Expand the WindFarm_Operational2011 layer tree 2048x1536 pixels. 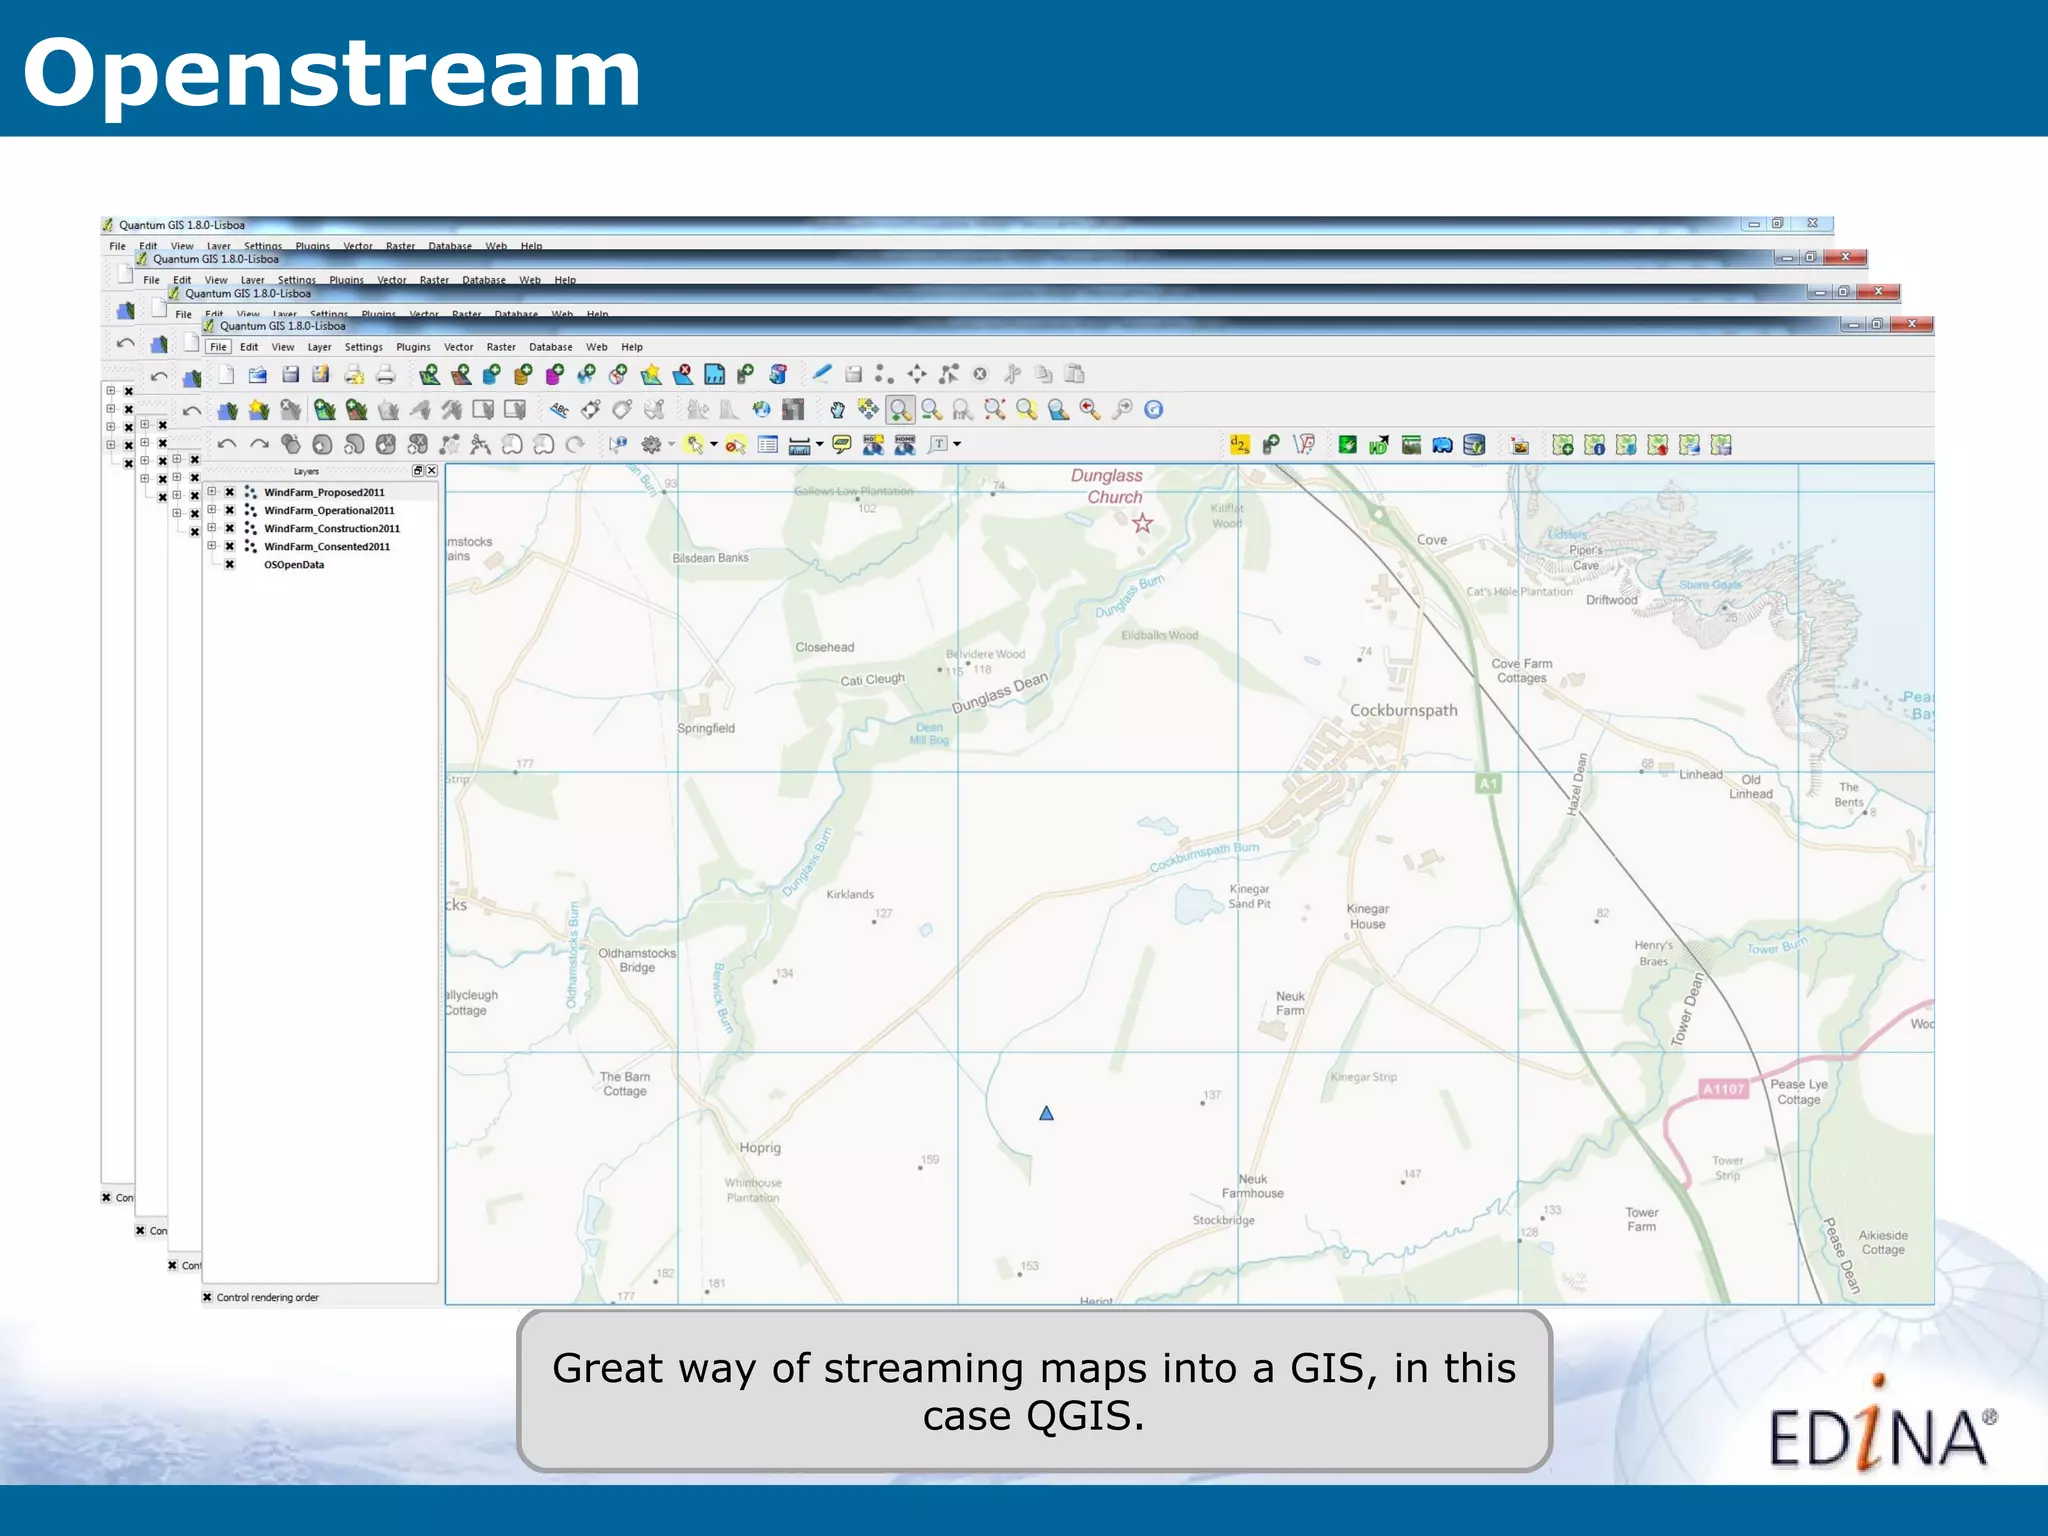coord(212,510)
